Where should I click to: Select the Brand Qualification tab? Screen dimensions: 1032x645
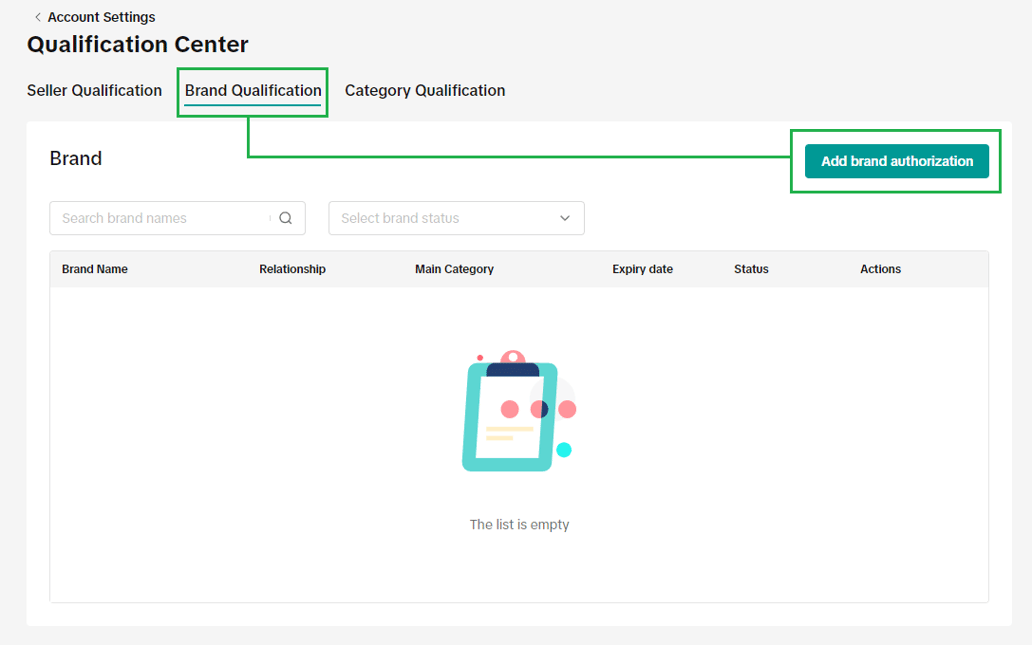coord(251,90)
